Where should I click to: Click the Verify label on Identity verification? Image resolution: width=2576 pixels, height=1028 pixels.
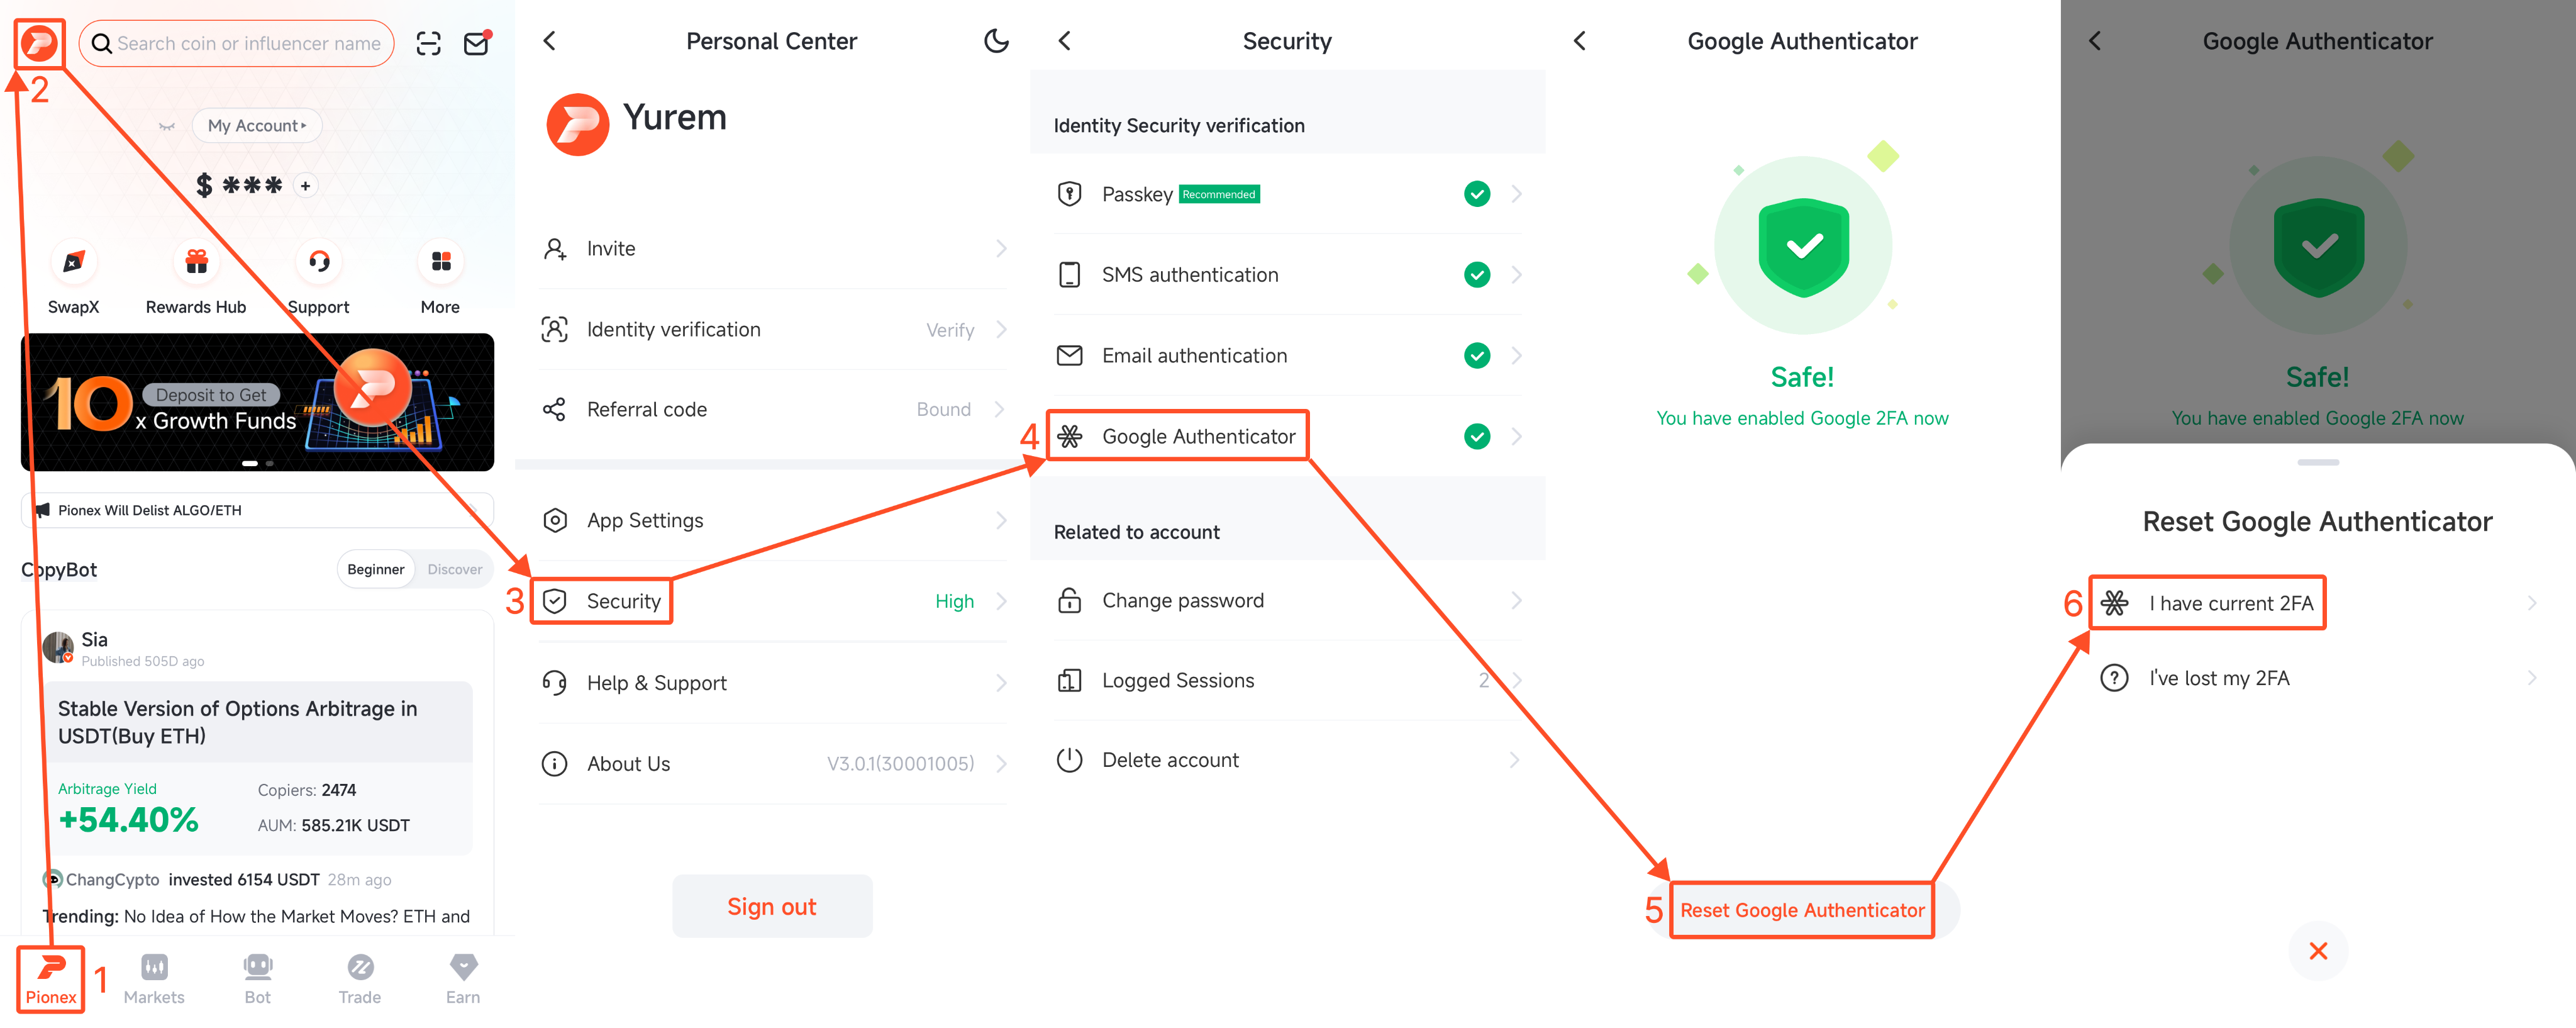pos(950,330)
